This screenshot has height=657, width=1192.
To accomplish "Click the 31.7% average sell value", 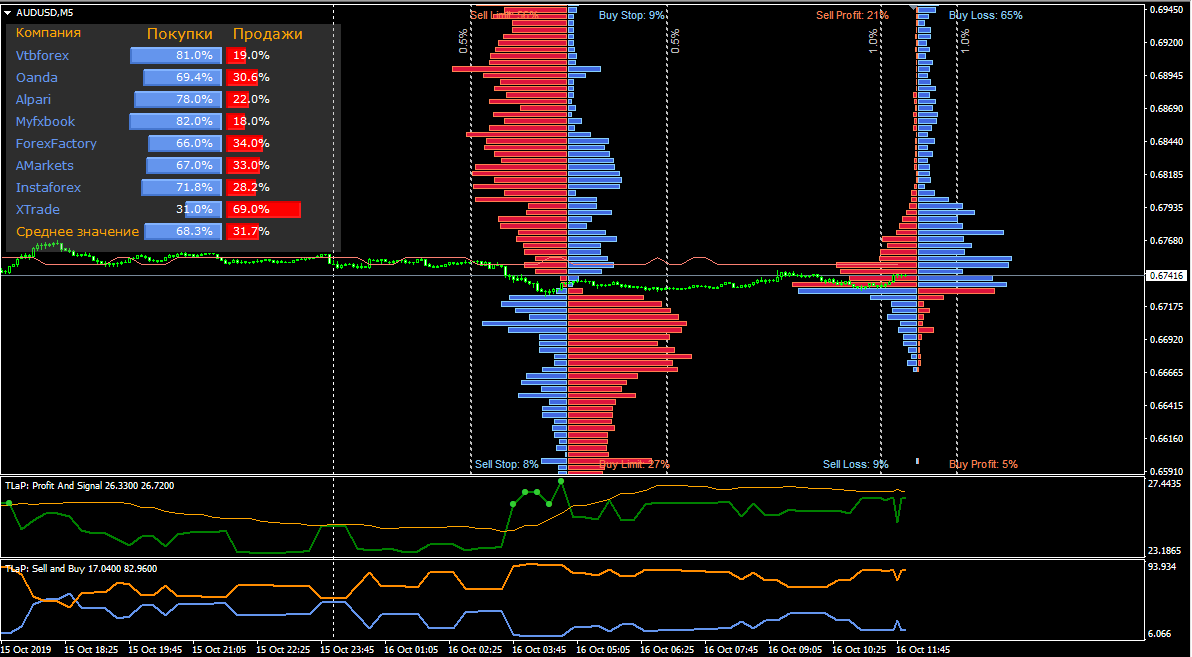I will tap(251, 231).
